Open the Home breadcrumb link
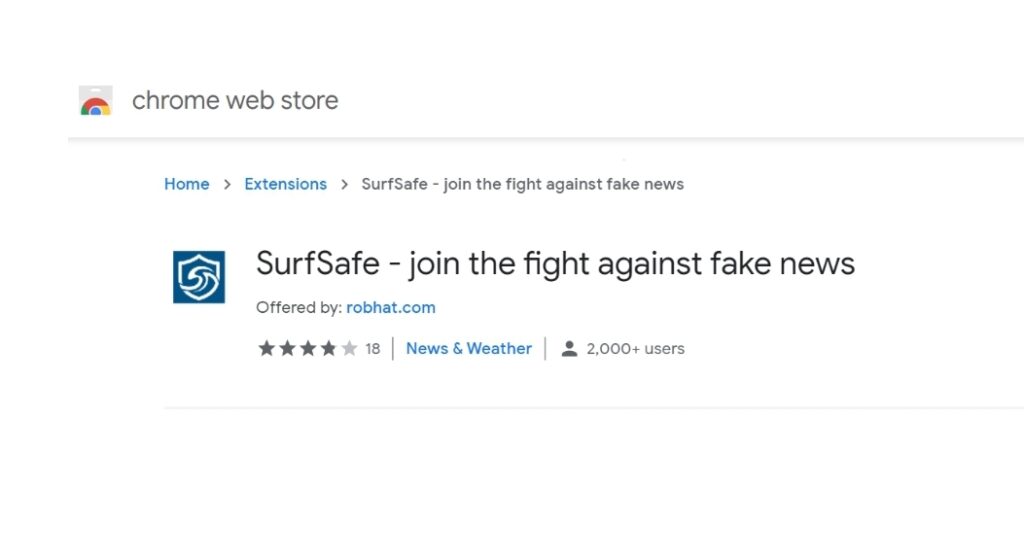Image resolution: width=1024 pixels, height=560 pixels. (187, 184)
